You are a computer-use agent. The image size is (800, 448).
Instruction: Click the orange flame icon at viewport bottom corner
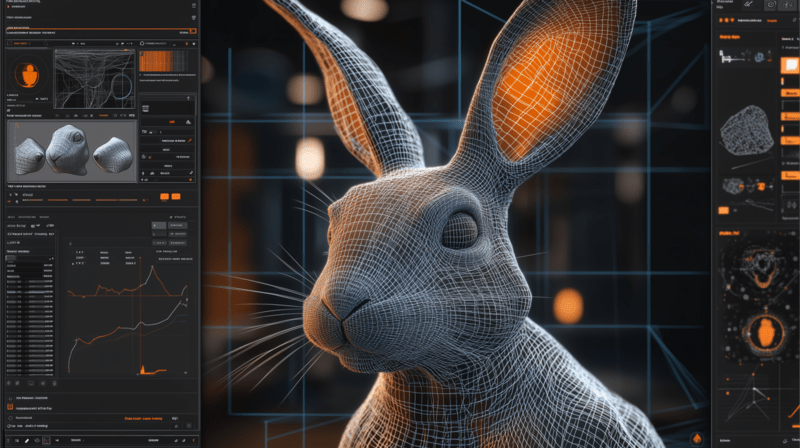pos(697,438)
